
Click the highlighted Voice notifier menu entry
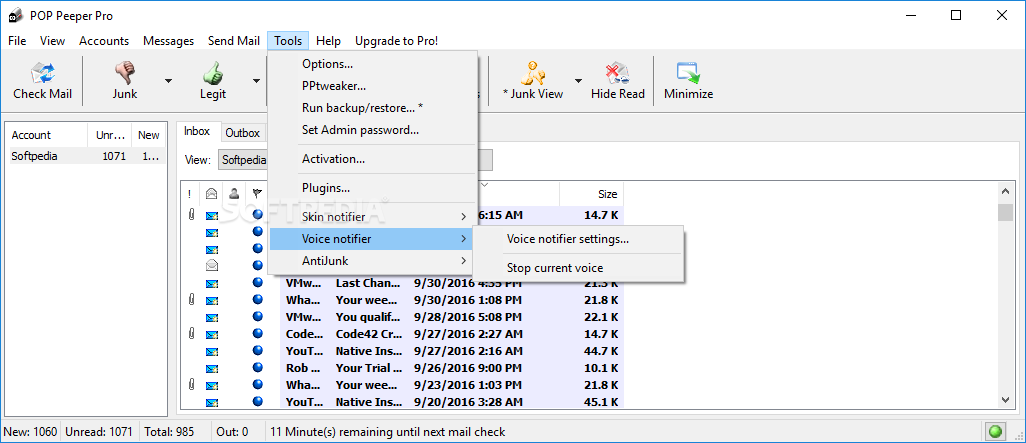point(372,239)
